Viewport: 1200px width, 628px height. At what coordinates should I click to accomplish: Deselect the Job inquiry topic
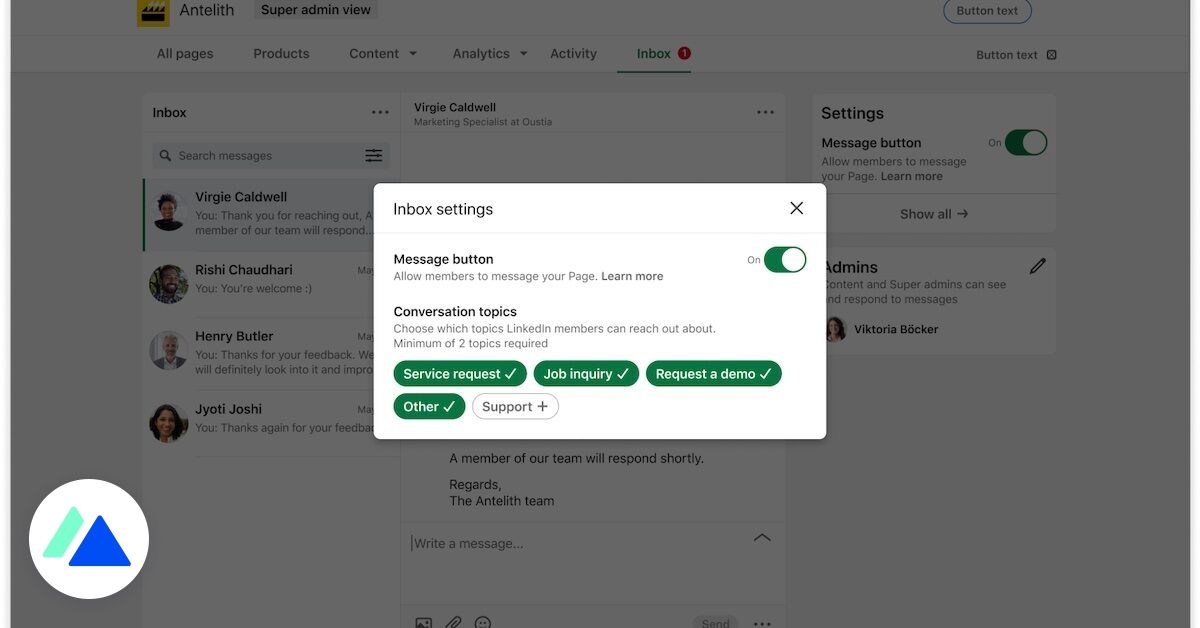[586, 374]
